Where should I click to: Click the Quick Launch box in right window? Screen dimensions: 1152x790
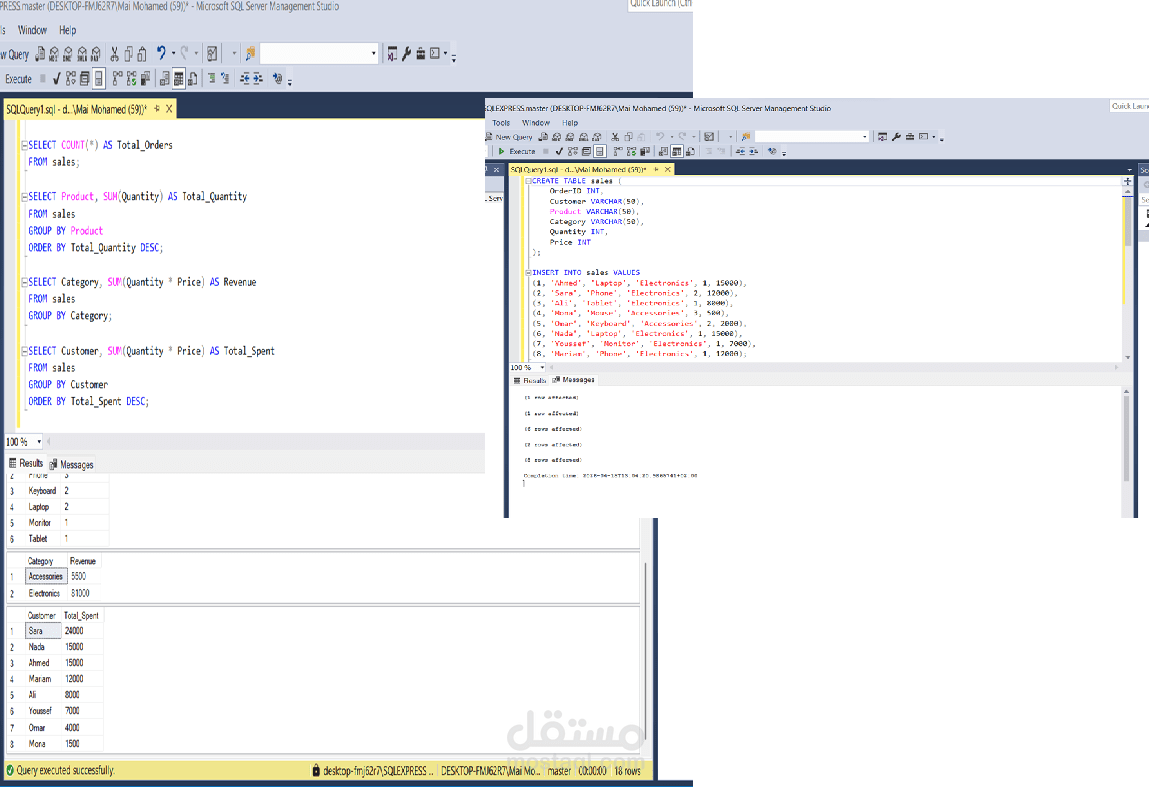1130,106
